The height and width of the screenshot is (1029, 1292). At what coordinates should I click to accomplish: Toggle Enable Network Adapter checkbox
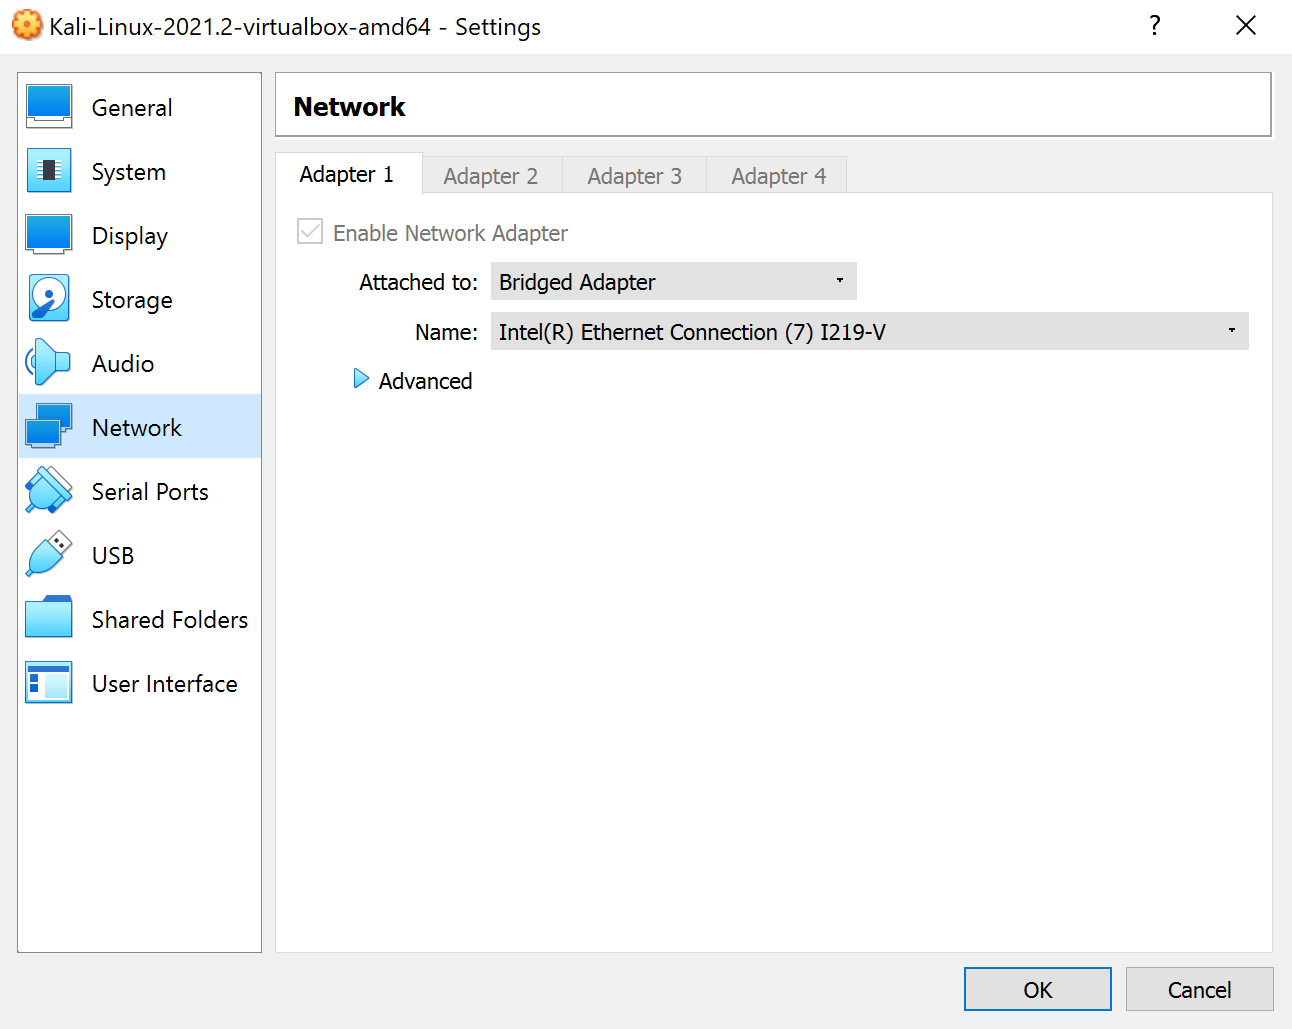coord(310,232)
